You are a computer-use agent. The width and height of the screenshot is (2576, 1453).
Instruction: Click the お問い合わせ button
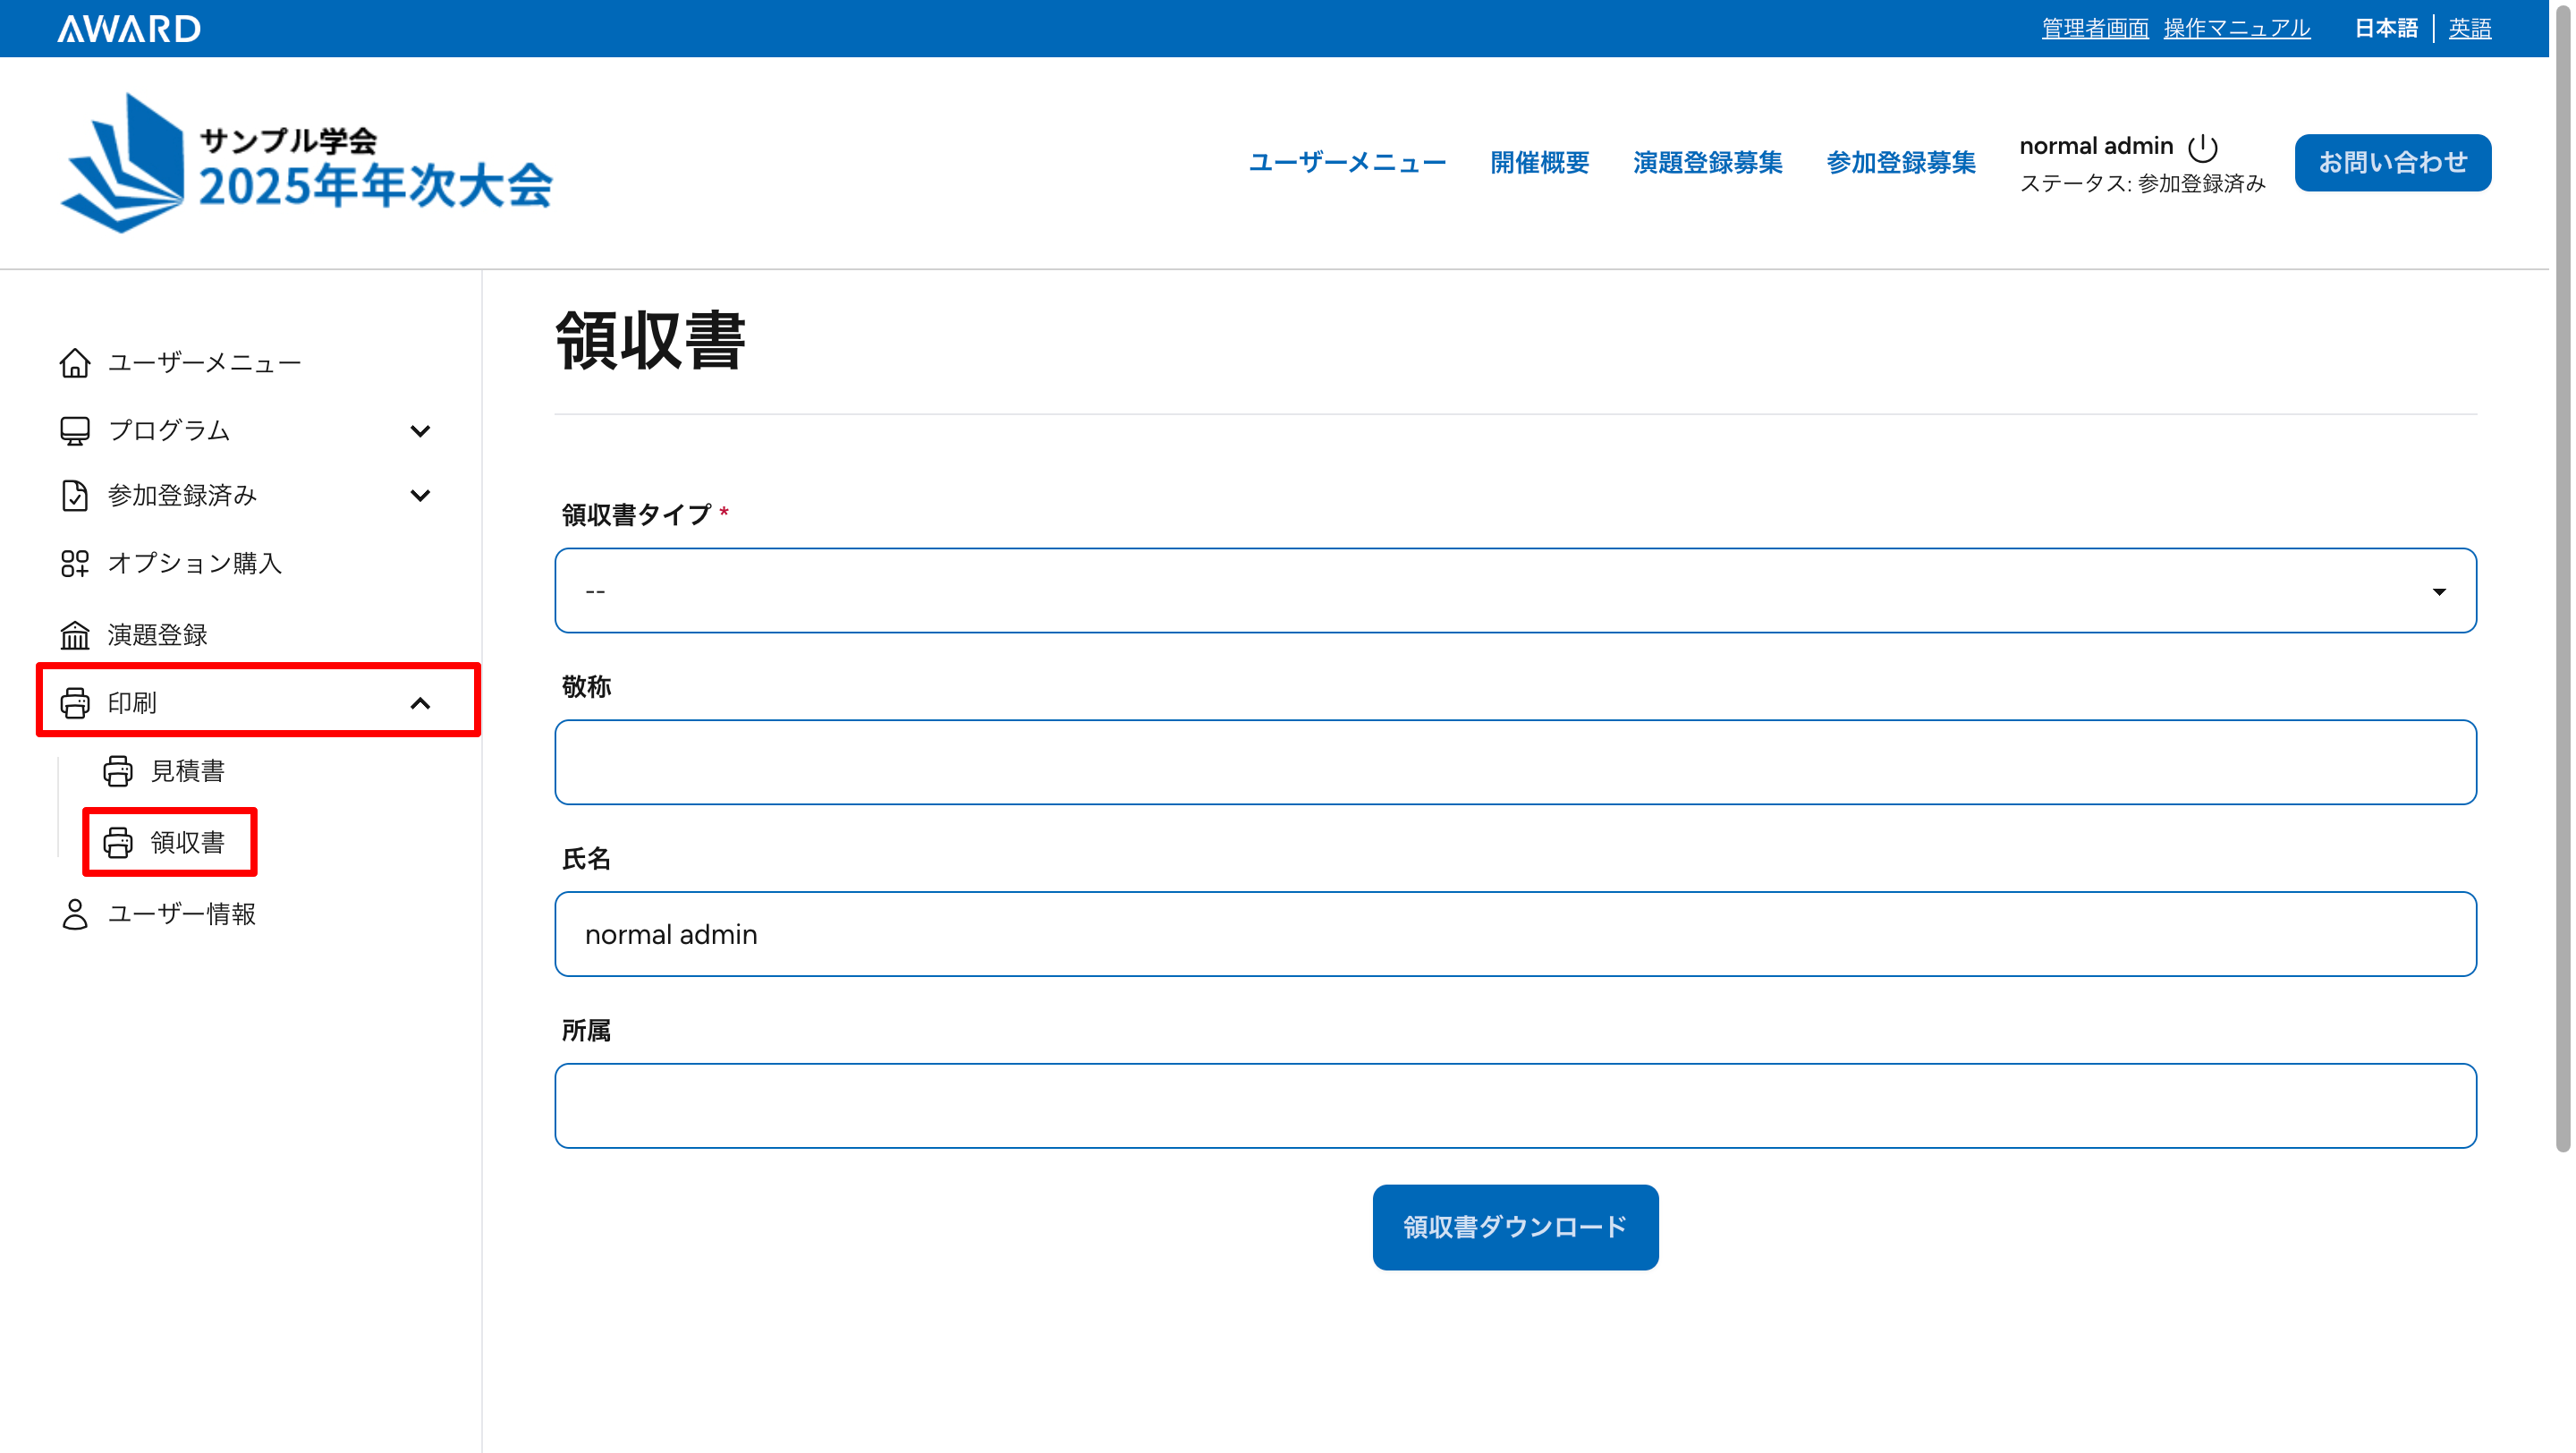click(2392, 163)
